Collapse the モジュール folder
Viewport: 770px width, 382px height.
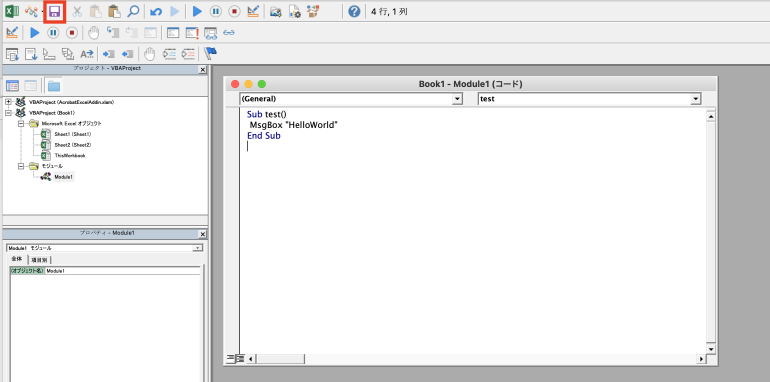pyautogui.click(x=21, y=166)
